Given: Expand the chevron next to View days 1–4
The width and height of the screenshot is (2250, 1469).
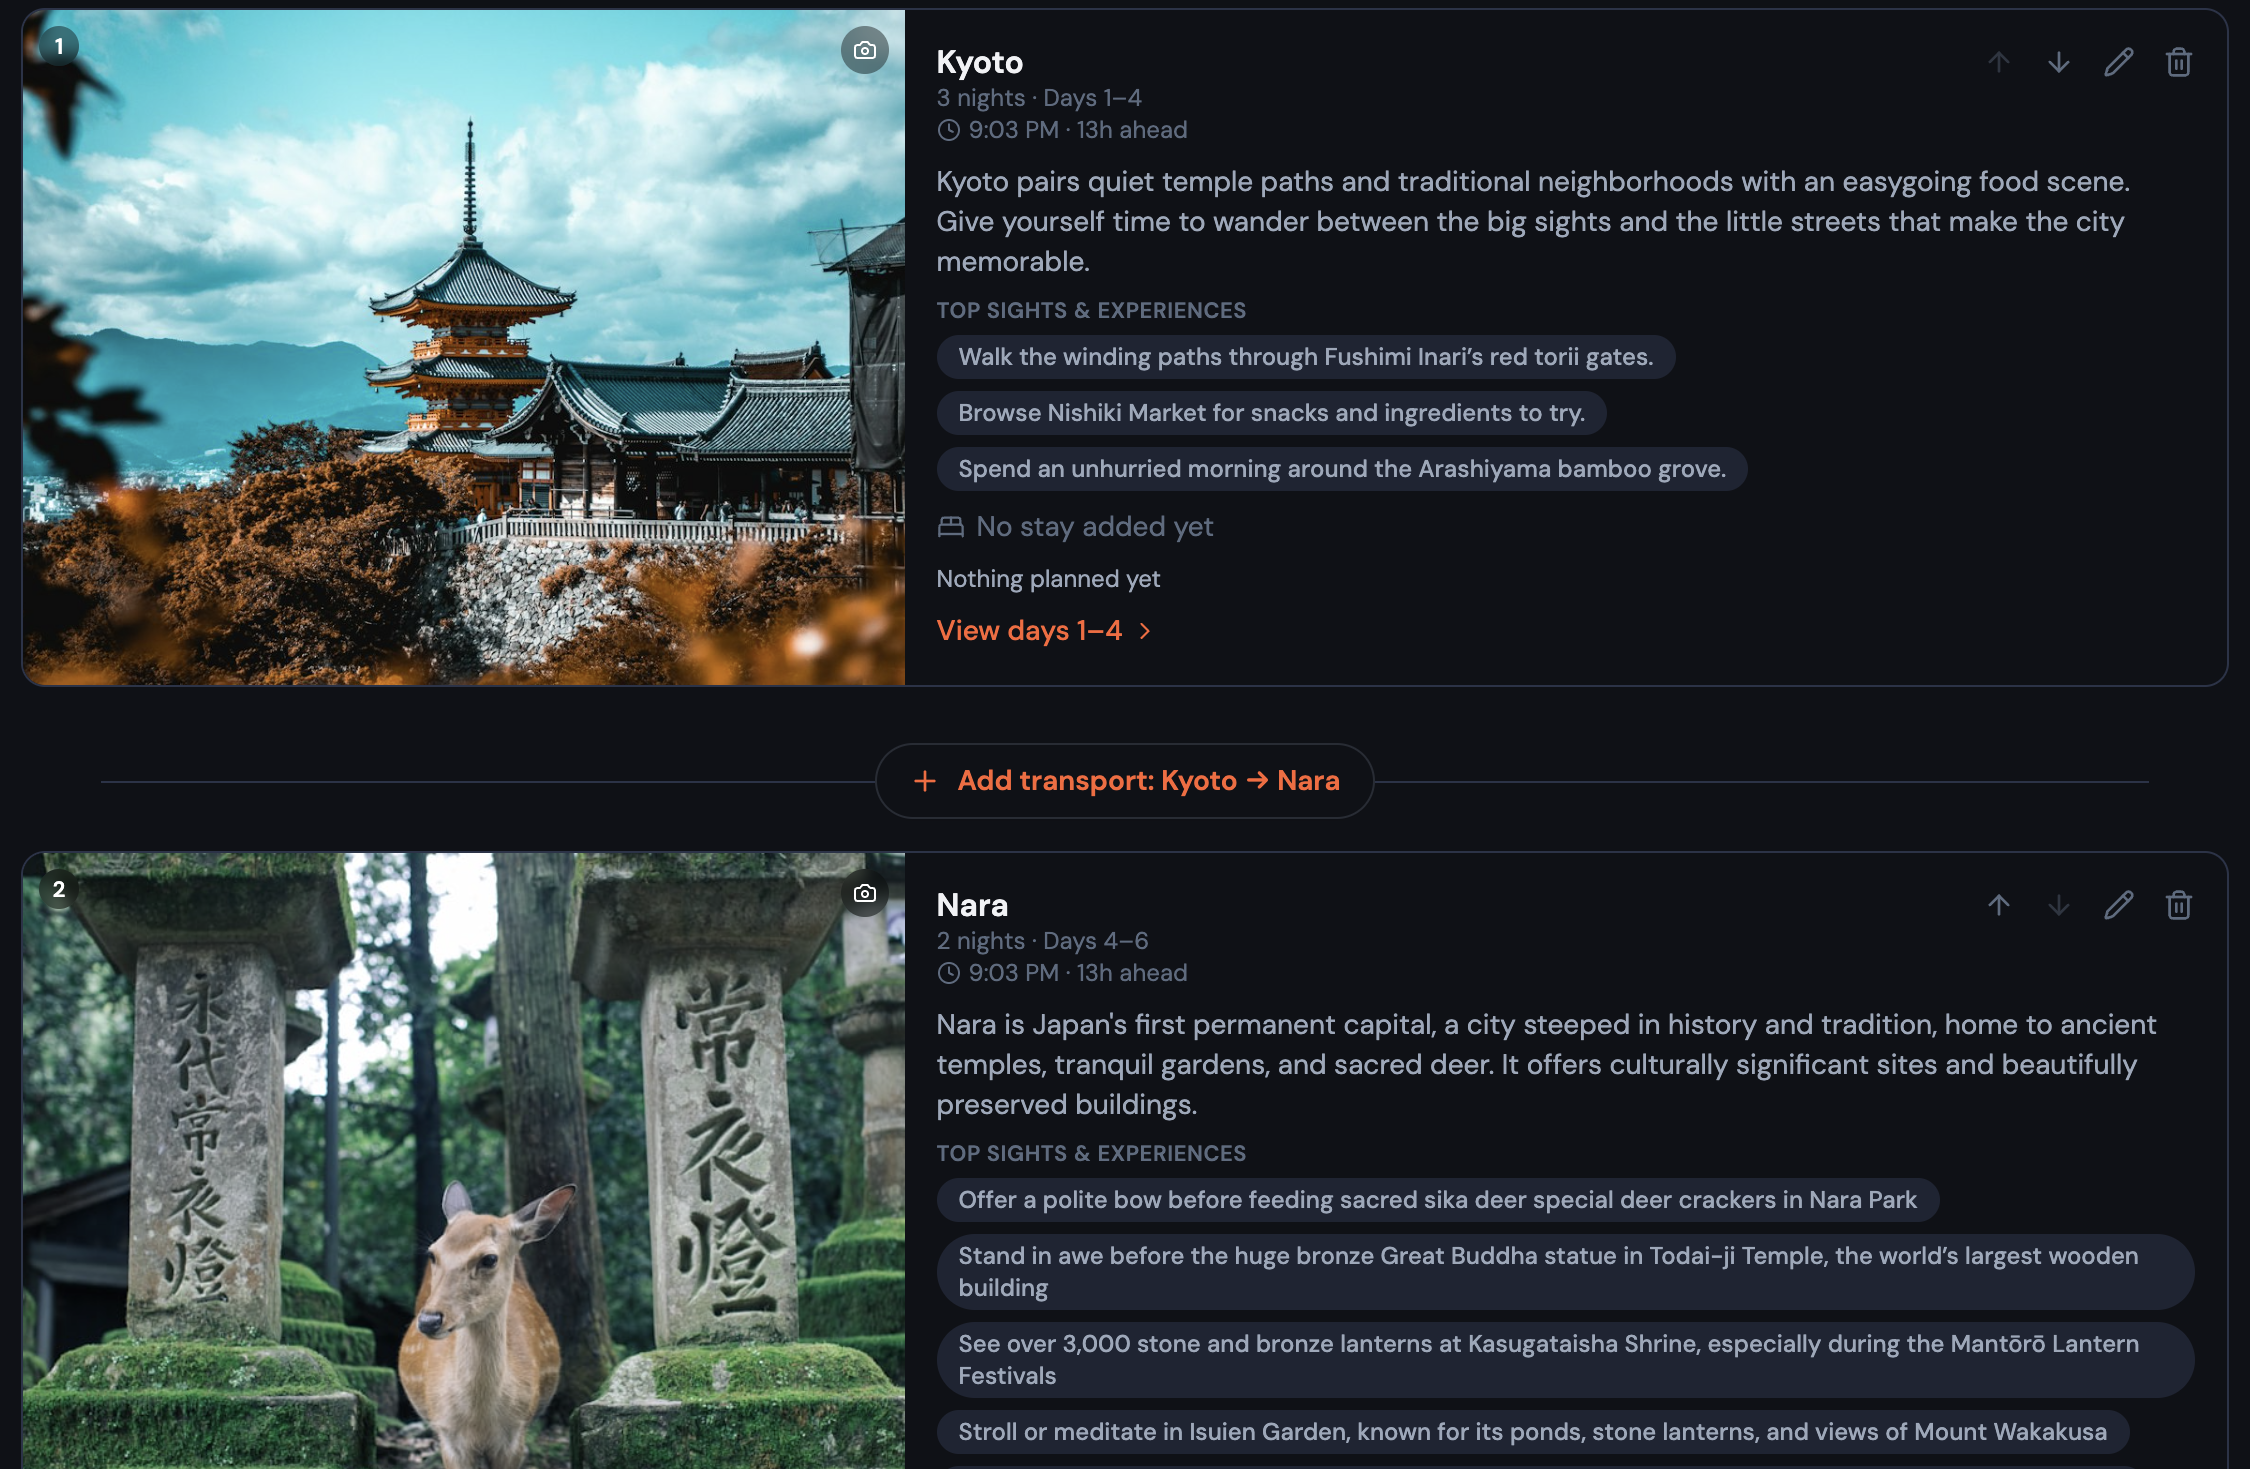Looking at the screenshot, I should pyautogui.click(x=1145, y=631).
